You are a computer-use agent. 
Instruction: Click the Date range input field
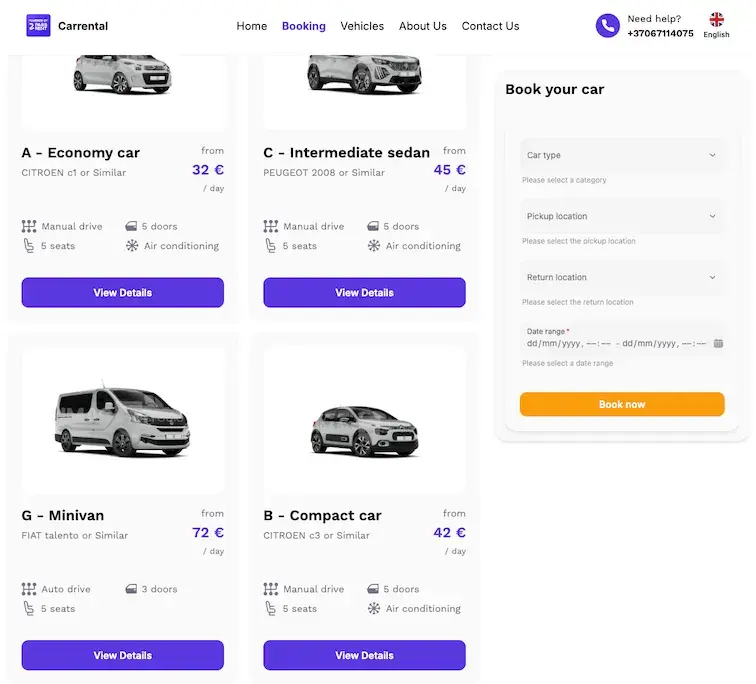(621, 338)
